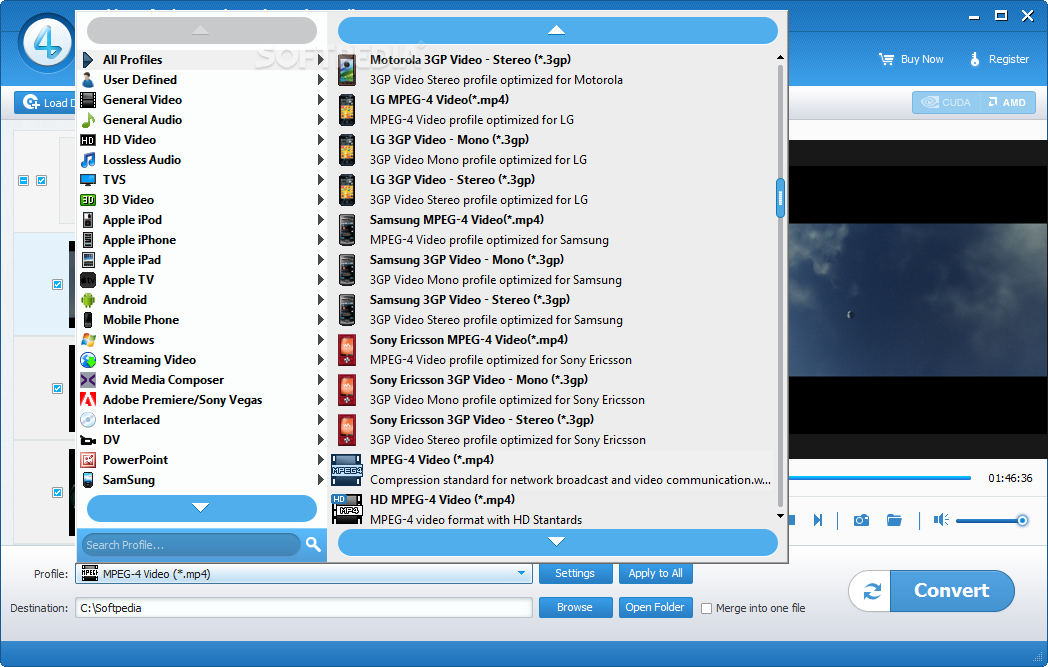Click the Destination path field
This screenshot has height=667, width=1048.
[x=304, y=608]
